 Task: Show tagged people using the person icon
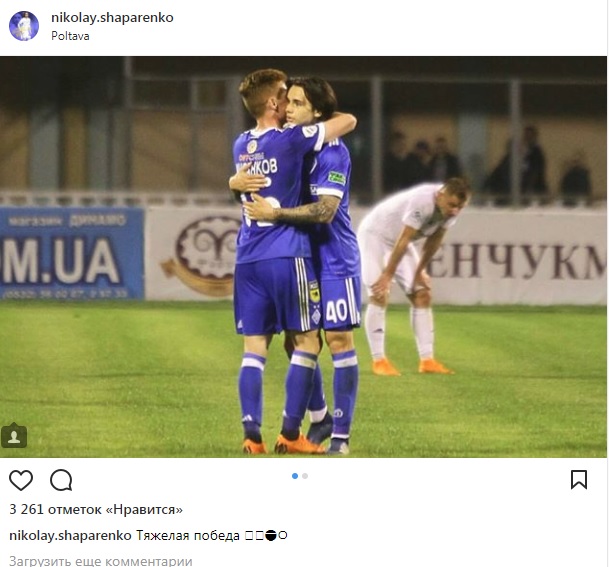coord(14,436)
